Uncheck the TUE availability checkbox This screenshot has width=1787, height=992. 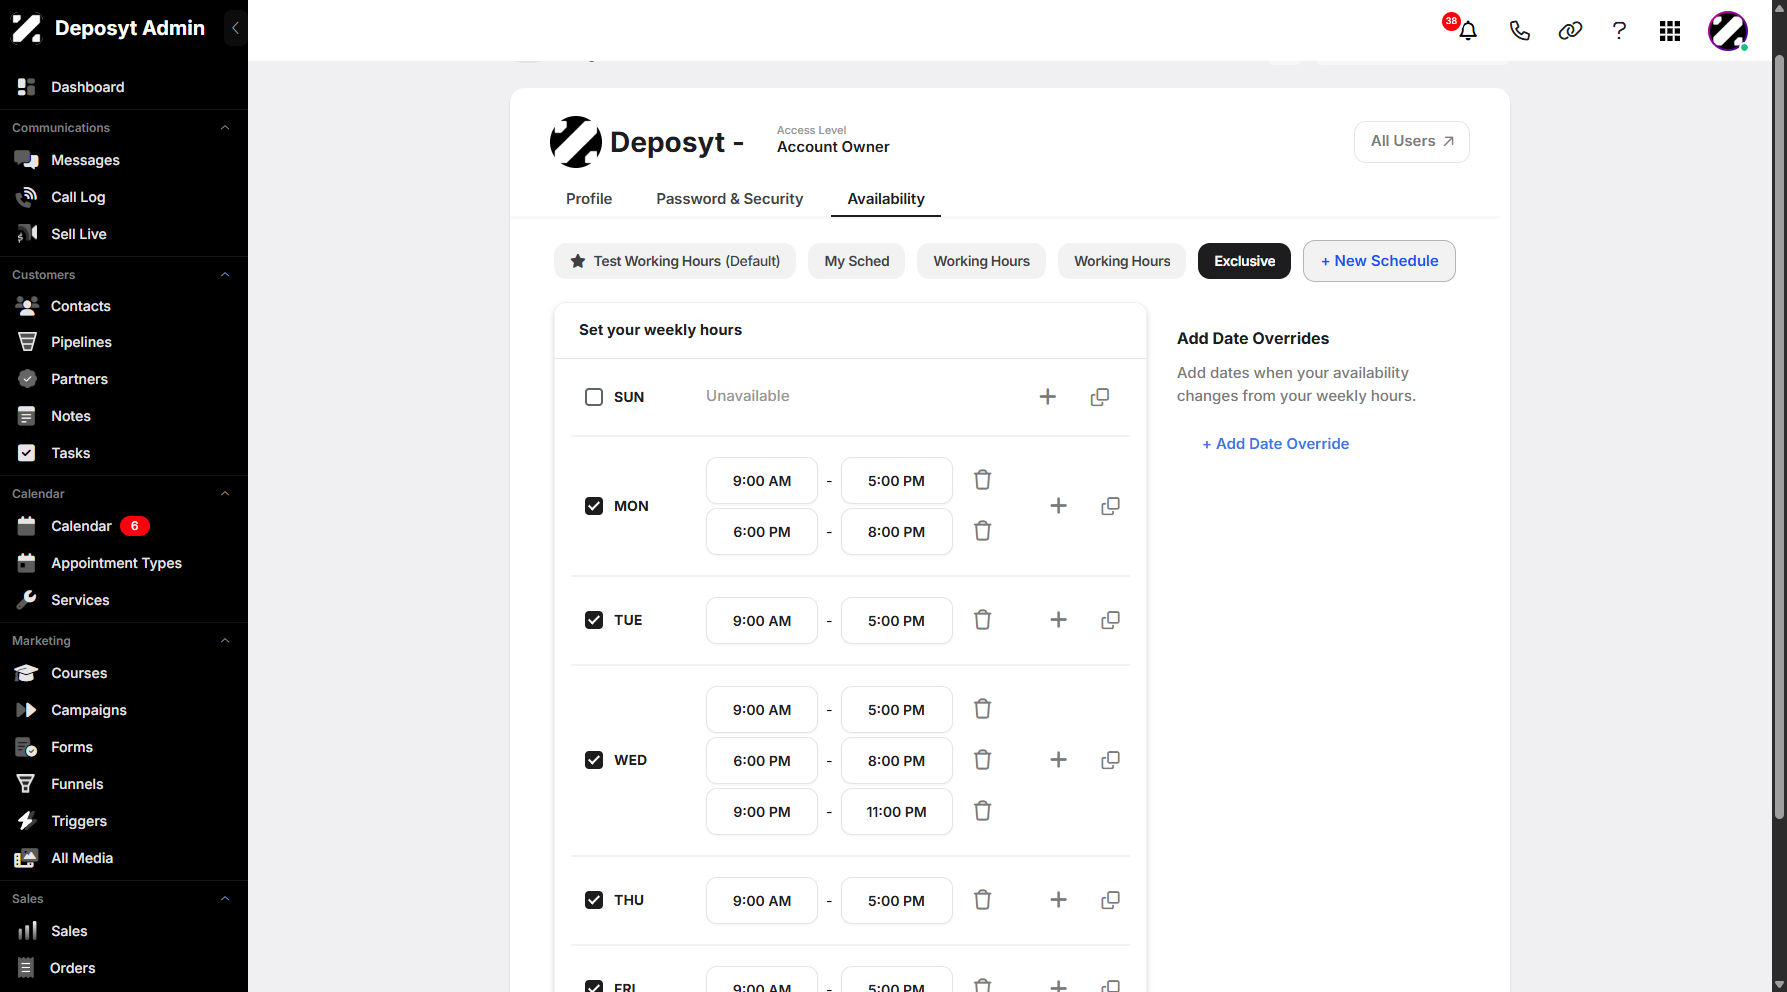tap(594, 620)
